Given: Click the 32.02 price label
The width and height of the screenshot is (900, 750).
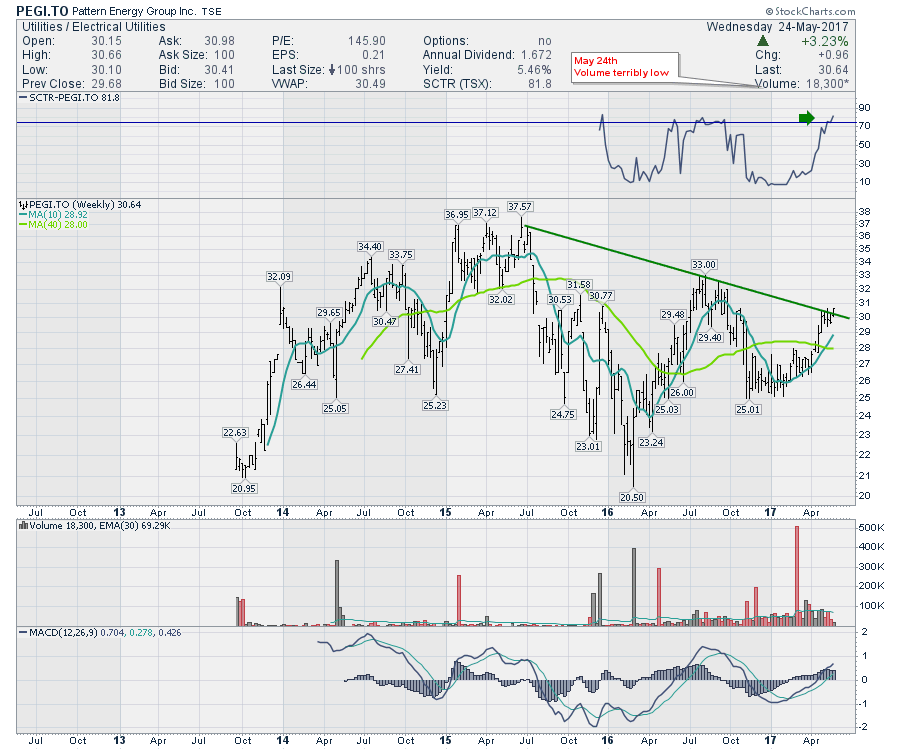Looking at the screenshot, I should (501, 300).
